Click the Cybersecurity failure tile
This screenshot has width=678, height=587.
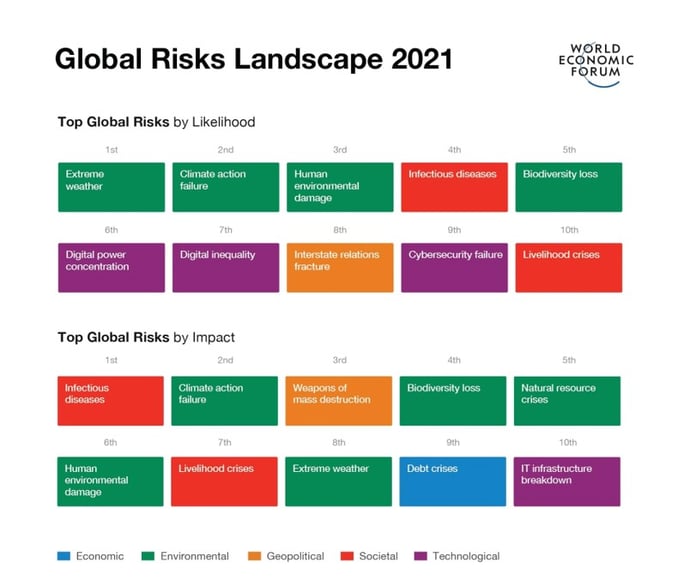pos(454,267)
